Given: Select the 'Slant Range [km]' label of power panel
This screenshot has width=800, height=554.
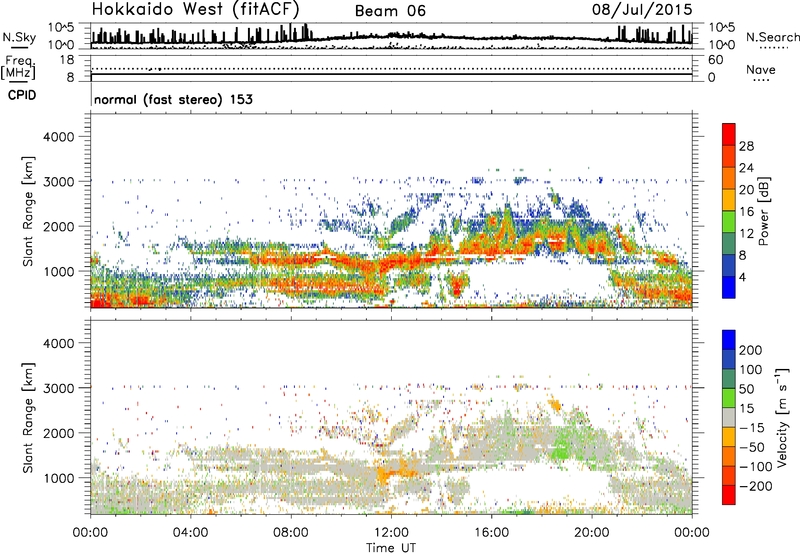Looking at the screenshot, I should [x=28, y=211].
